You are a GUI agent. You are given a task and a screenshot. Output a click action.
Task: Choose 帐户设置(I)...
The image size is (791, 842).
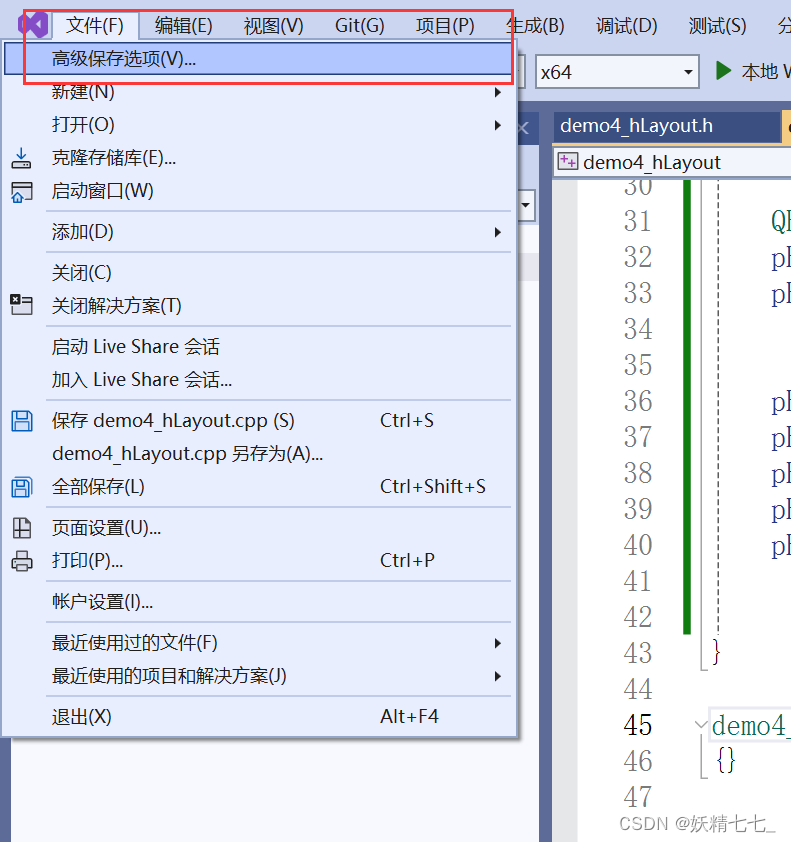pyautogui.click(x=258, y=601)
